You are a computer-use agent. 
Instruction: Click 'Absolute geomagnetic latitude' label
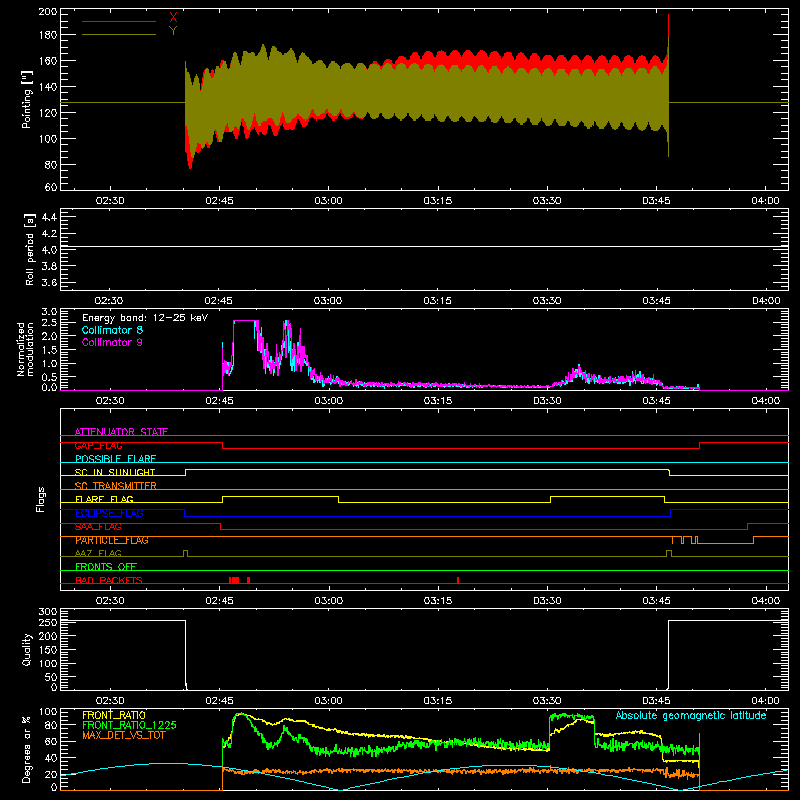pyautogui.click(x=691, y=715)
